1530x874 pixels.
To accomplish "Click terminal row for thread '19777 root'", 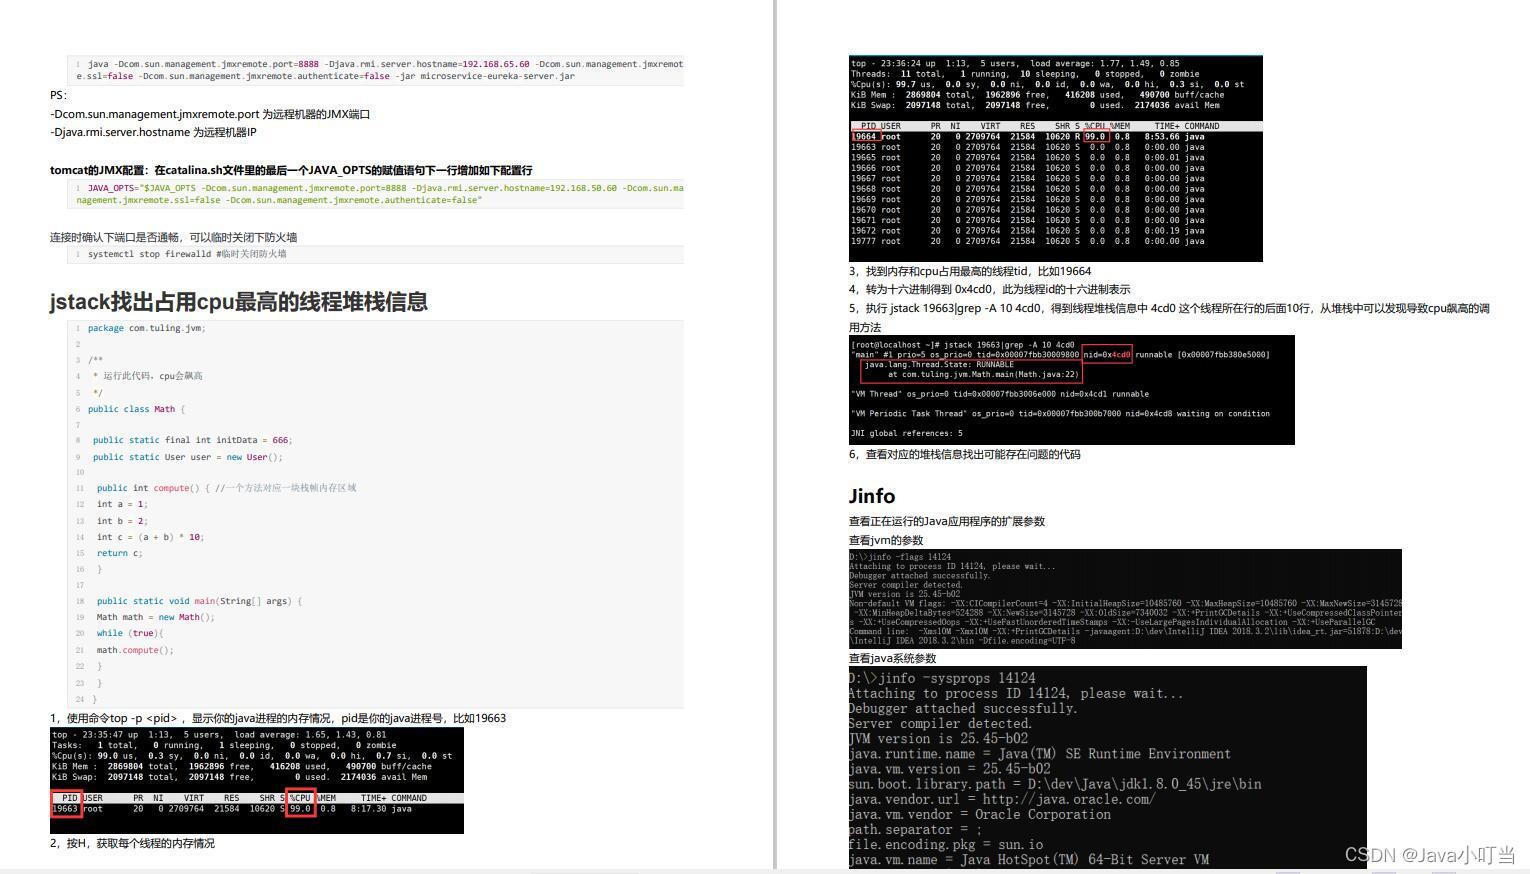I will click(x=1028, y=241).
